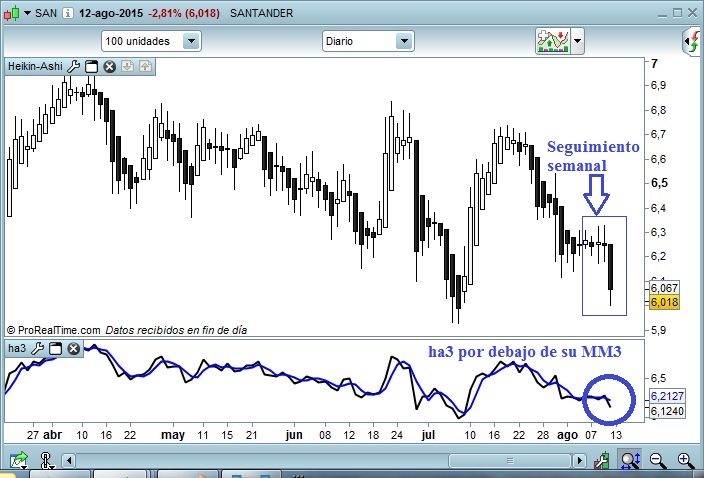Click the green arrow chart icon bottom-left

point(19,460)
